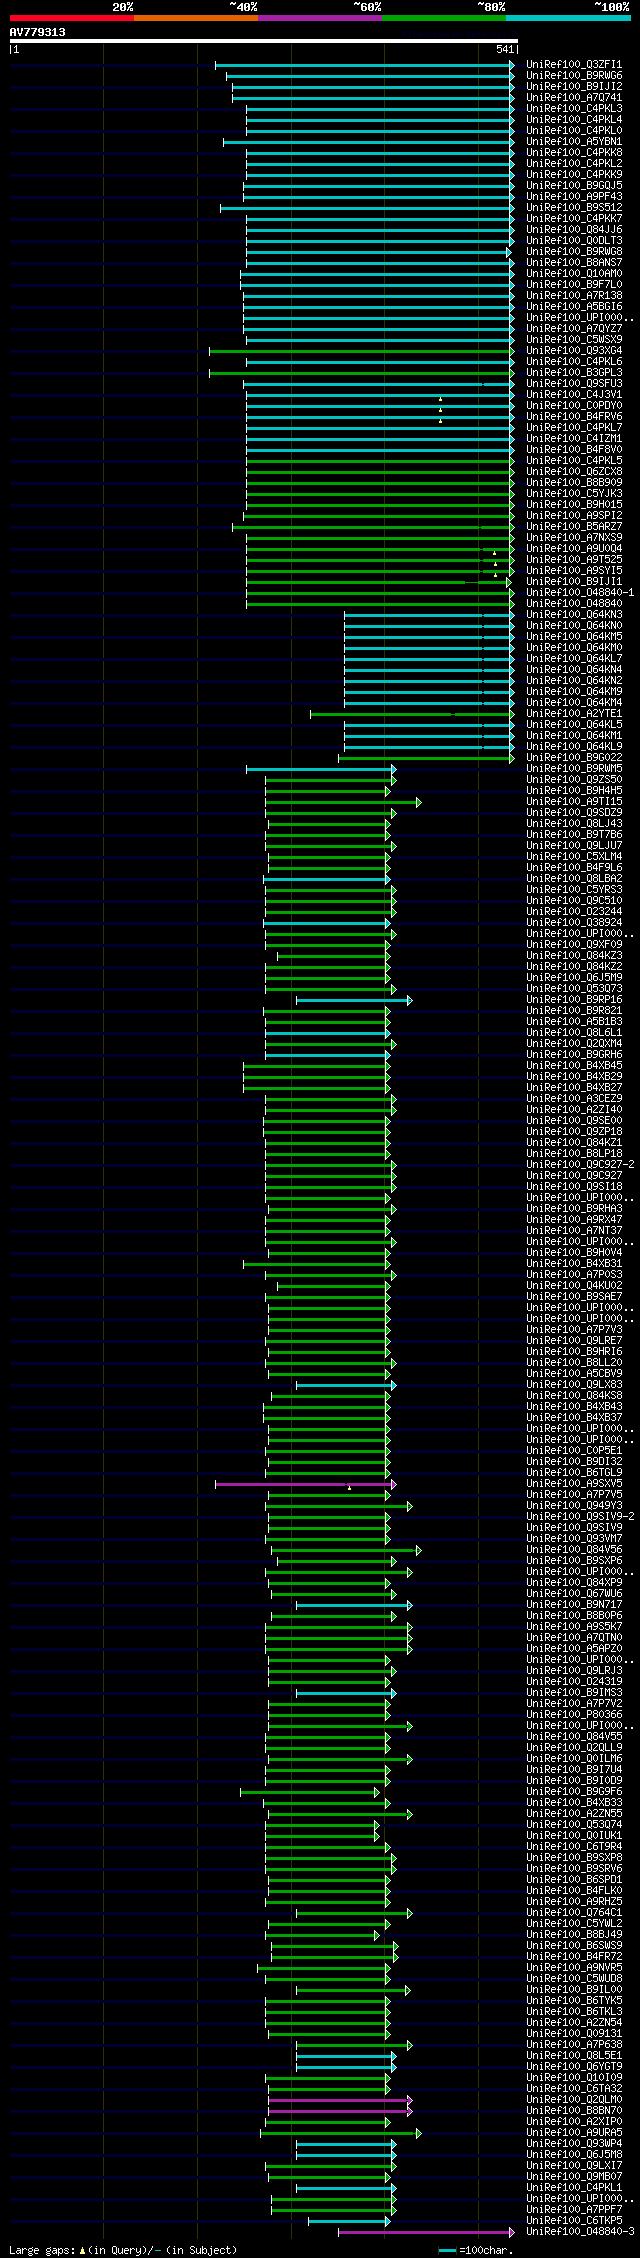Select the UniRef100_Q2QLM0 label
640x2258 pixels.
pos(574,2100)
